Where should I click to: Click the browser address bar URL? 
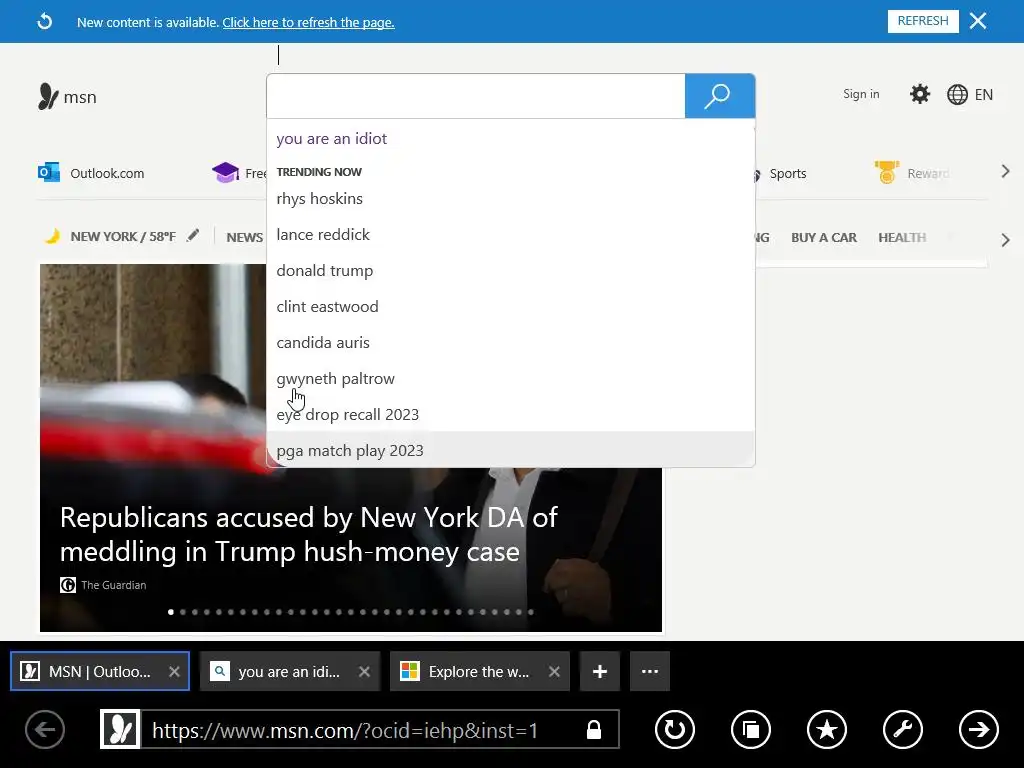(345, 730)
